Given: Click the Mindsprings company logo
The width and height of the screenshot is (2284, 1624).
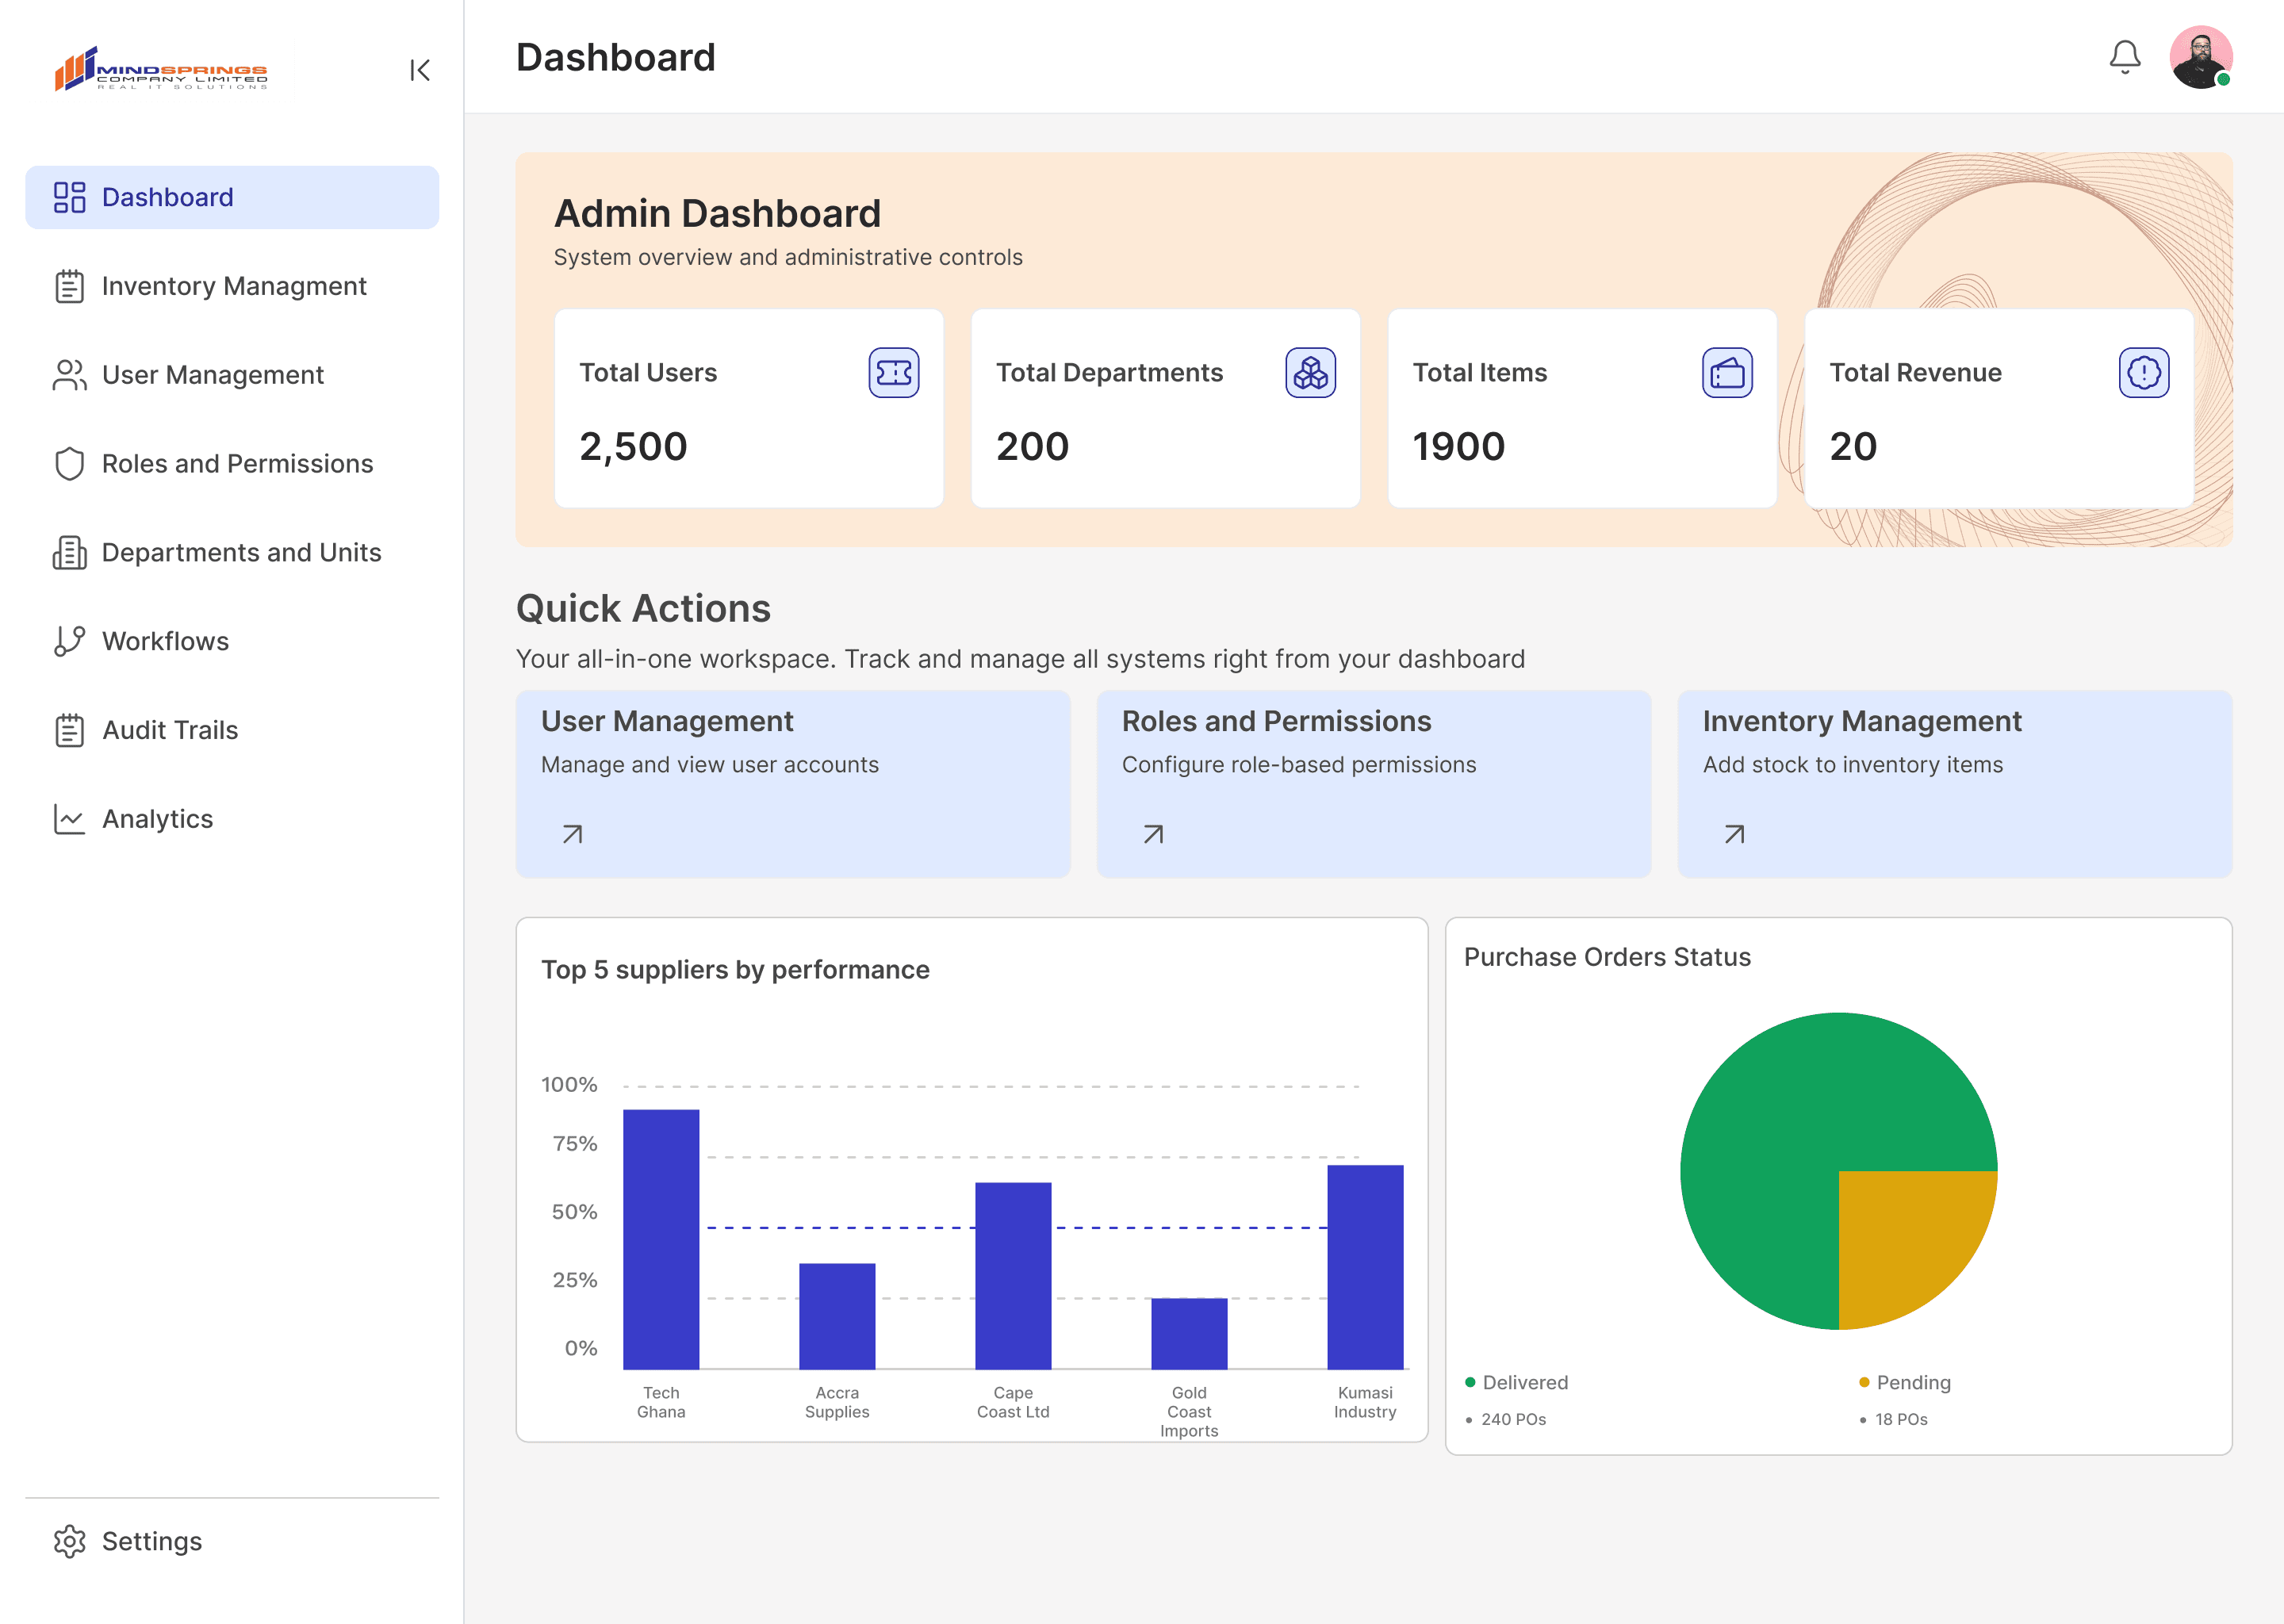Looking at the screenshot, I should point(161,68).
